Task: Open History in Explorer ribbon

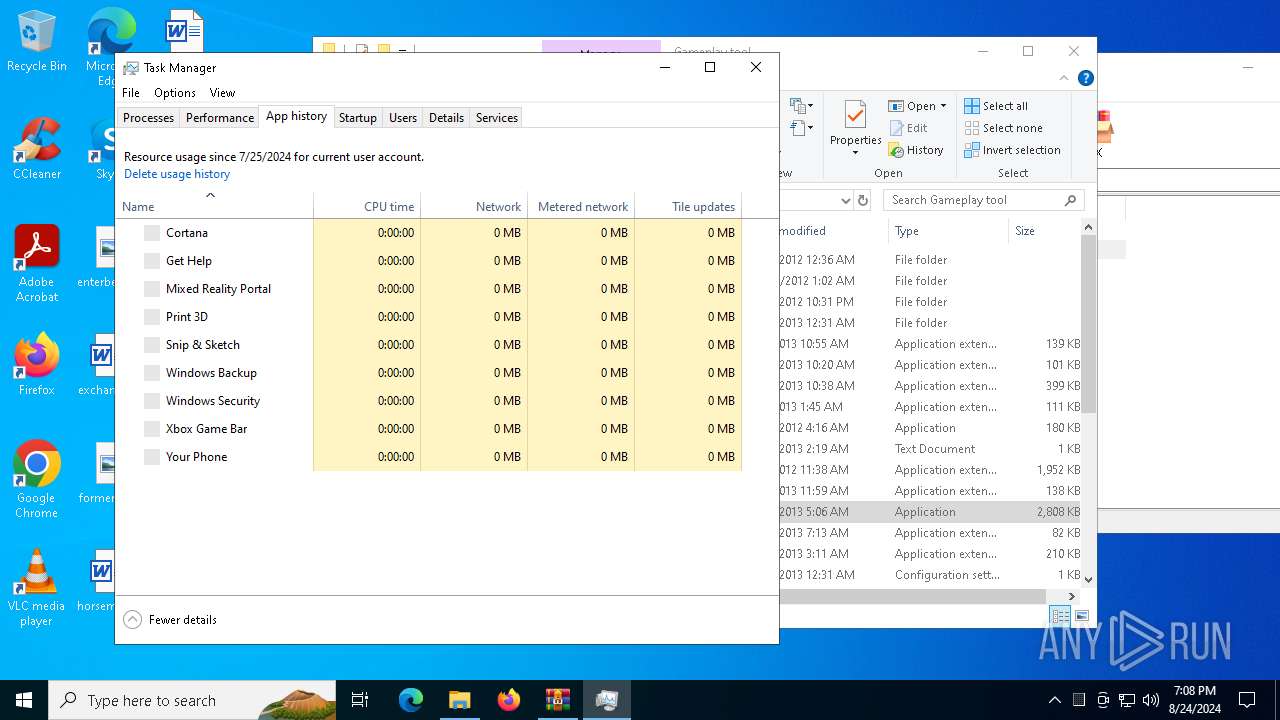Action: point(915,150)
